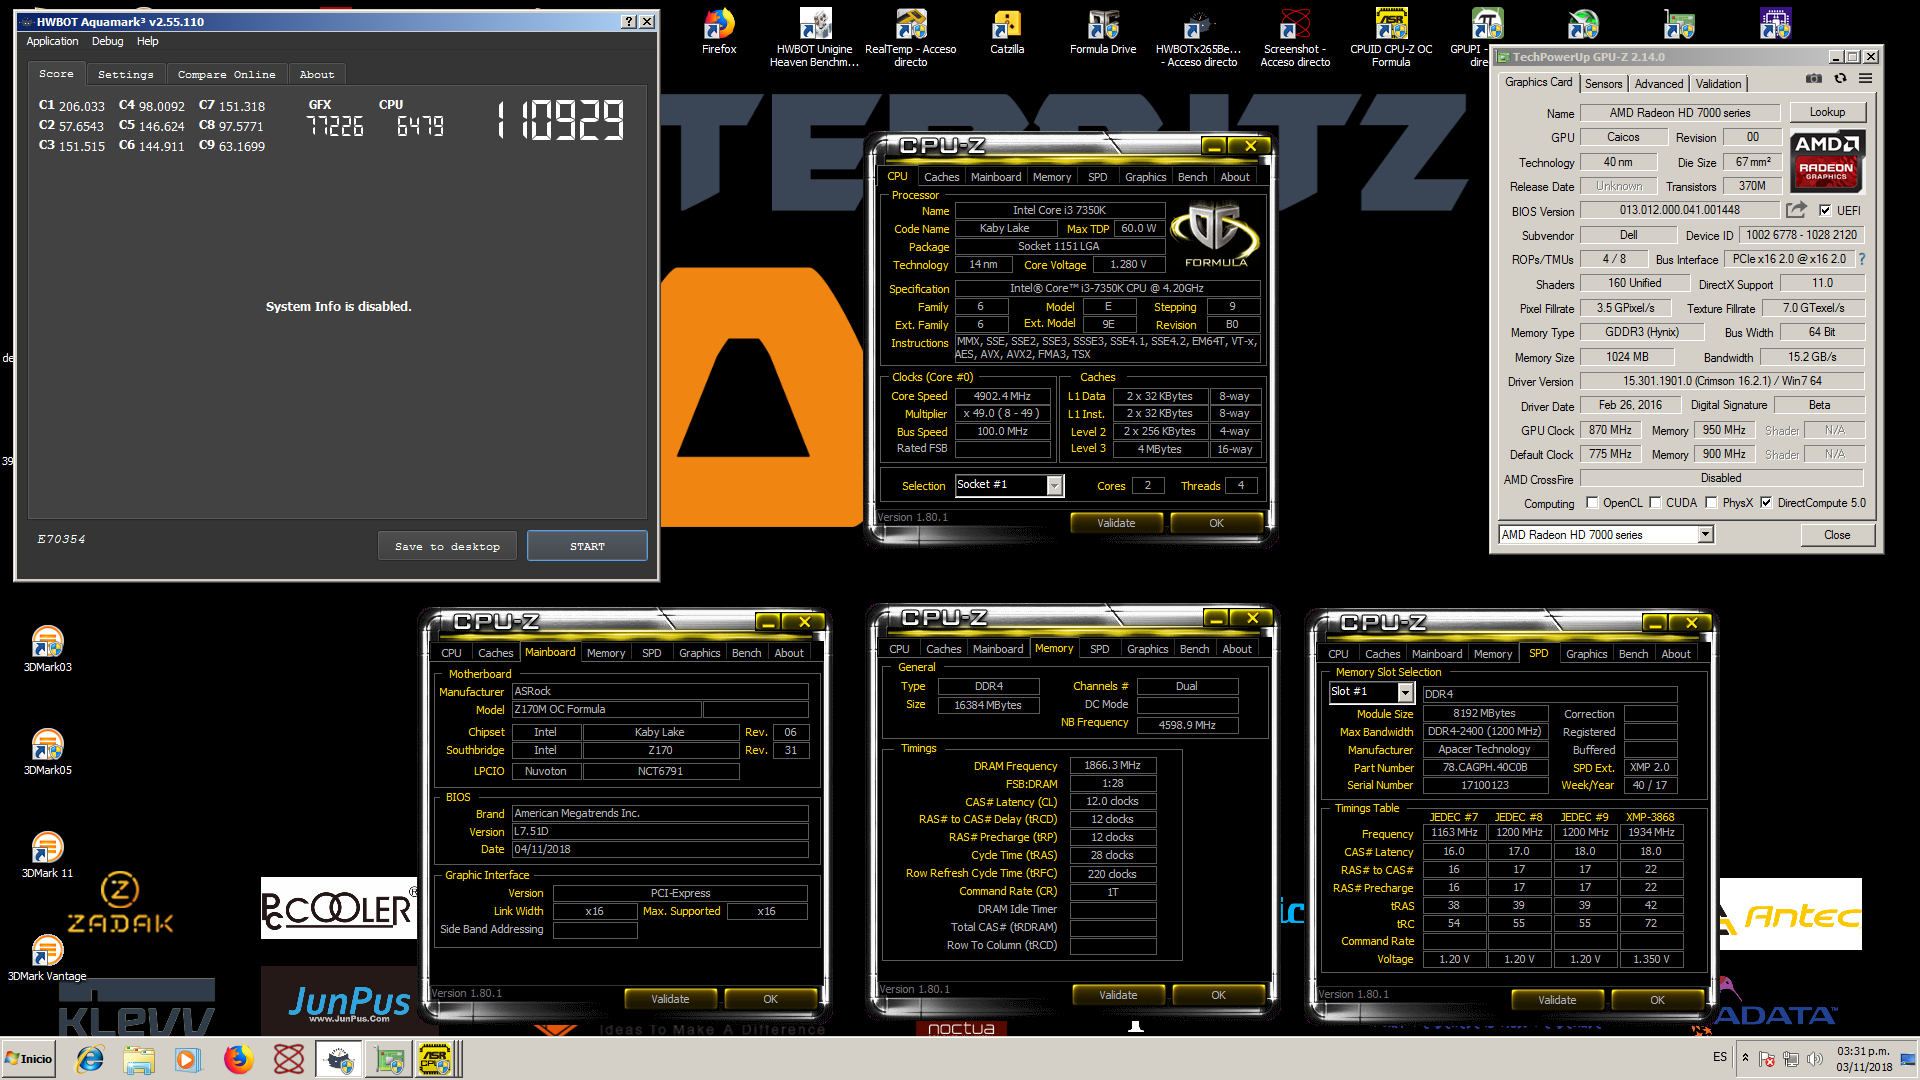
Task: Open GPU-Z hamburger menu
Action: click(x=1866, y=78)
